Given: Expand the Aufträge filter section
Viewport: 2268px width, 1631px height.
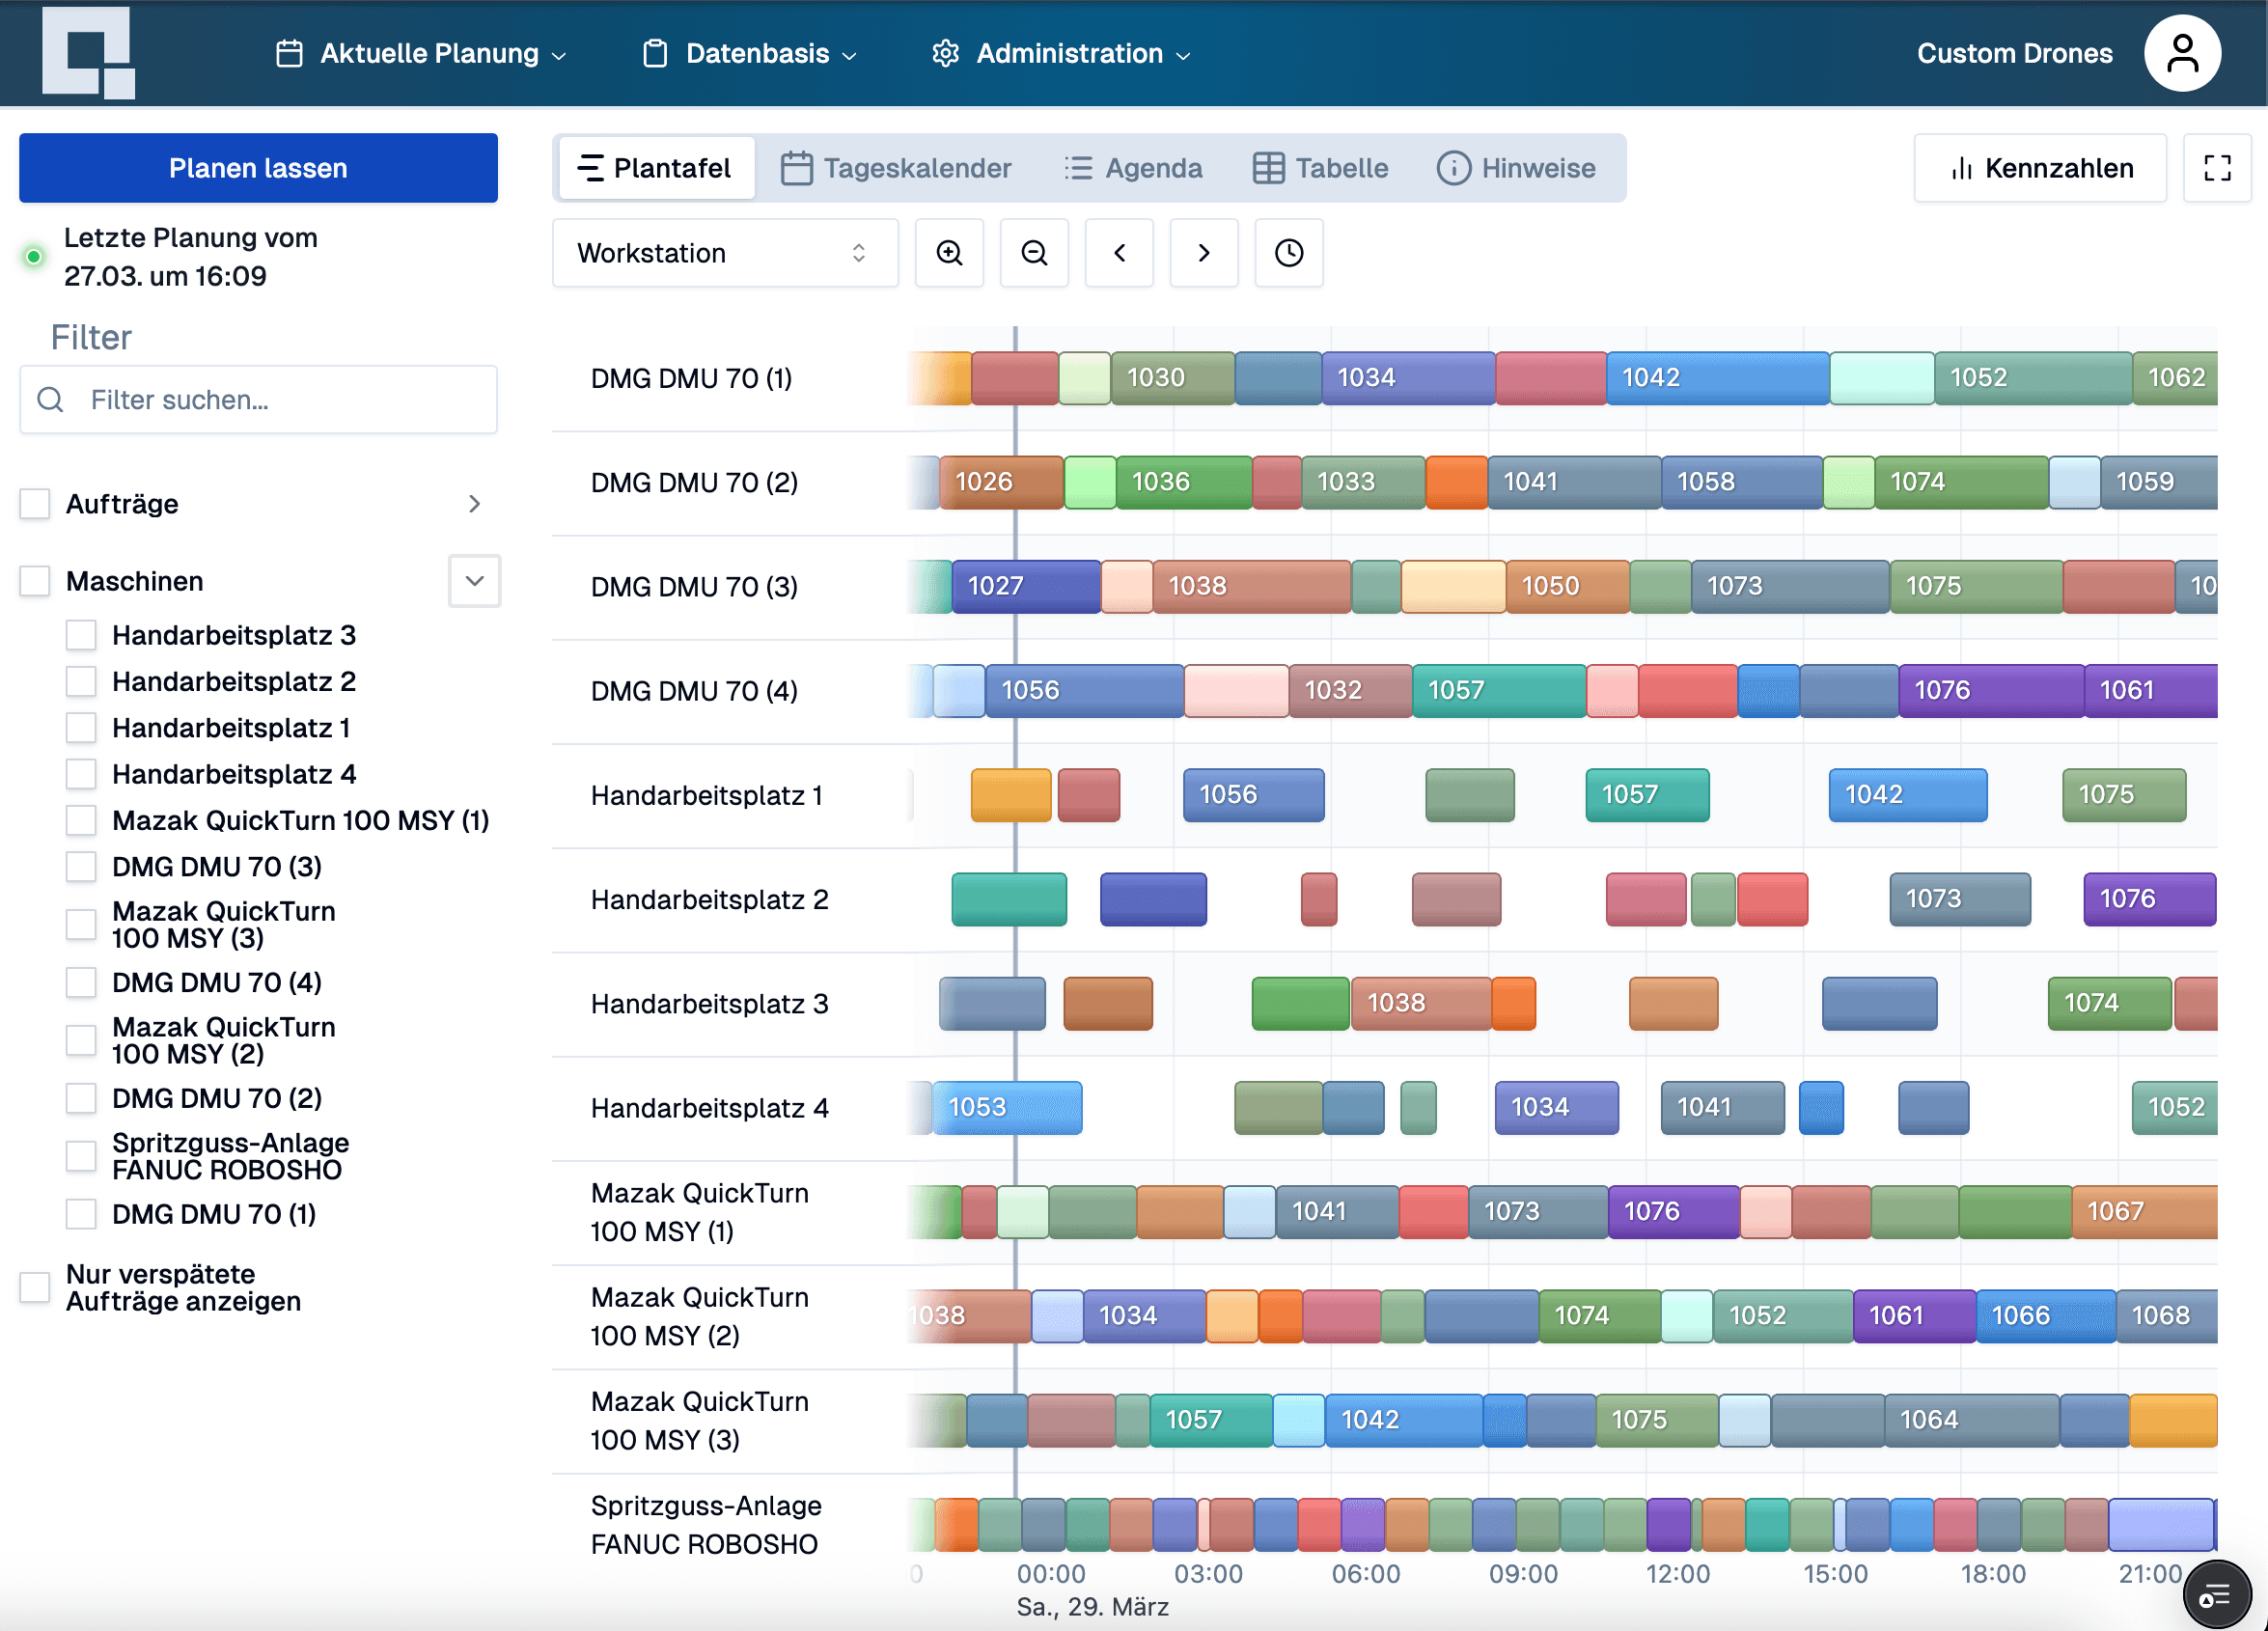Looking at the screenshot, I should pyautogui.click(x=474, y=504).
